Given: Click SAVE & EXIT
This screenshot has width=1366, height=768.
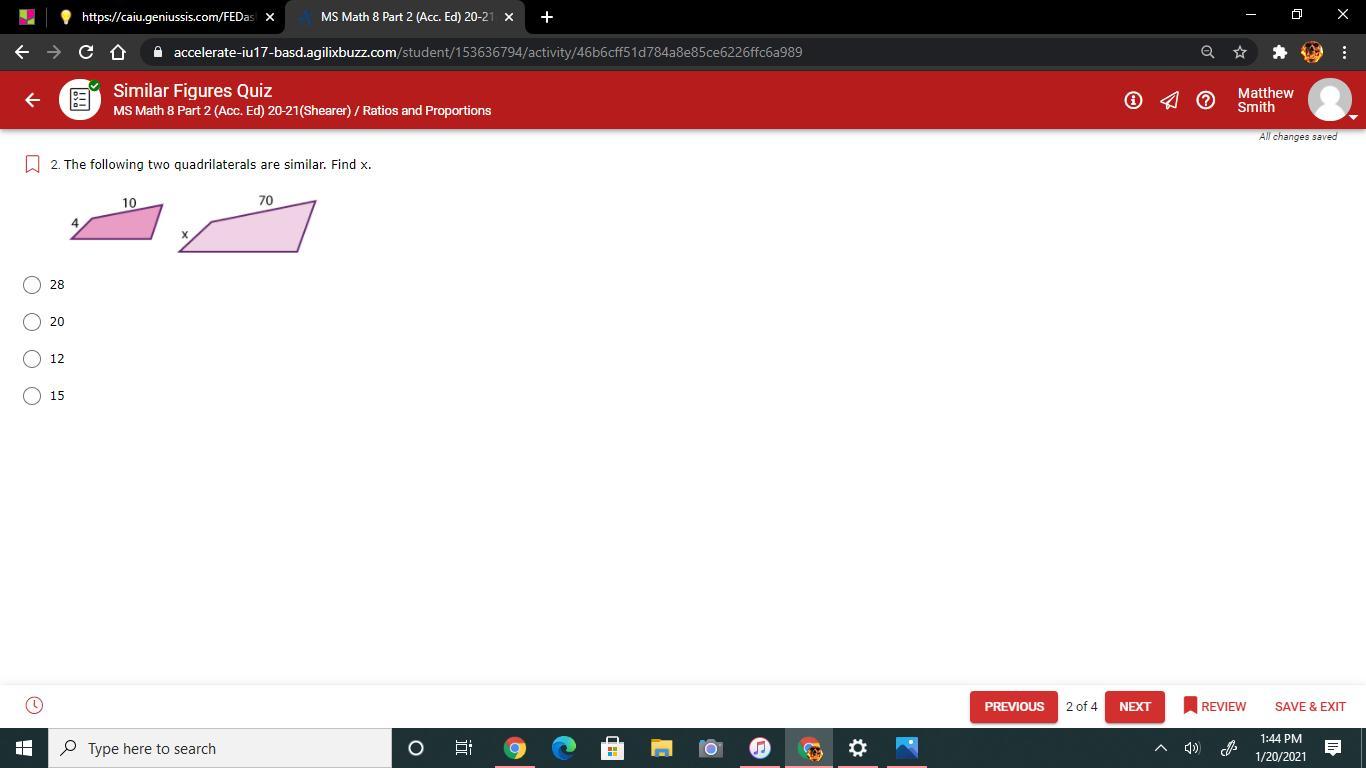Looking at the screenshot, I should [1310, 706].
